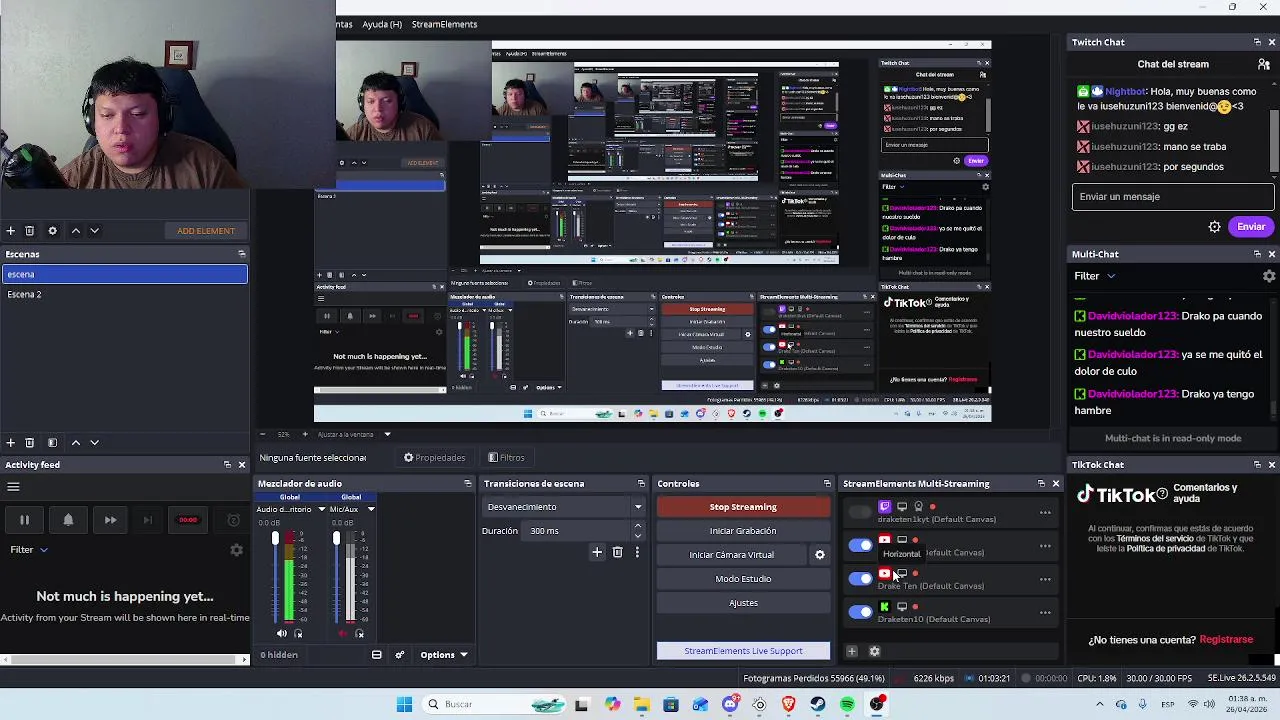The image size is (1280, 720).
Task: Open transition properties three-dot menu
Action: pyautogui.click(x=637, y=552)
